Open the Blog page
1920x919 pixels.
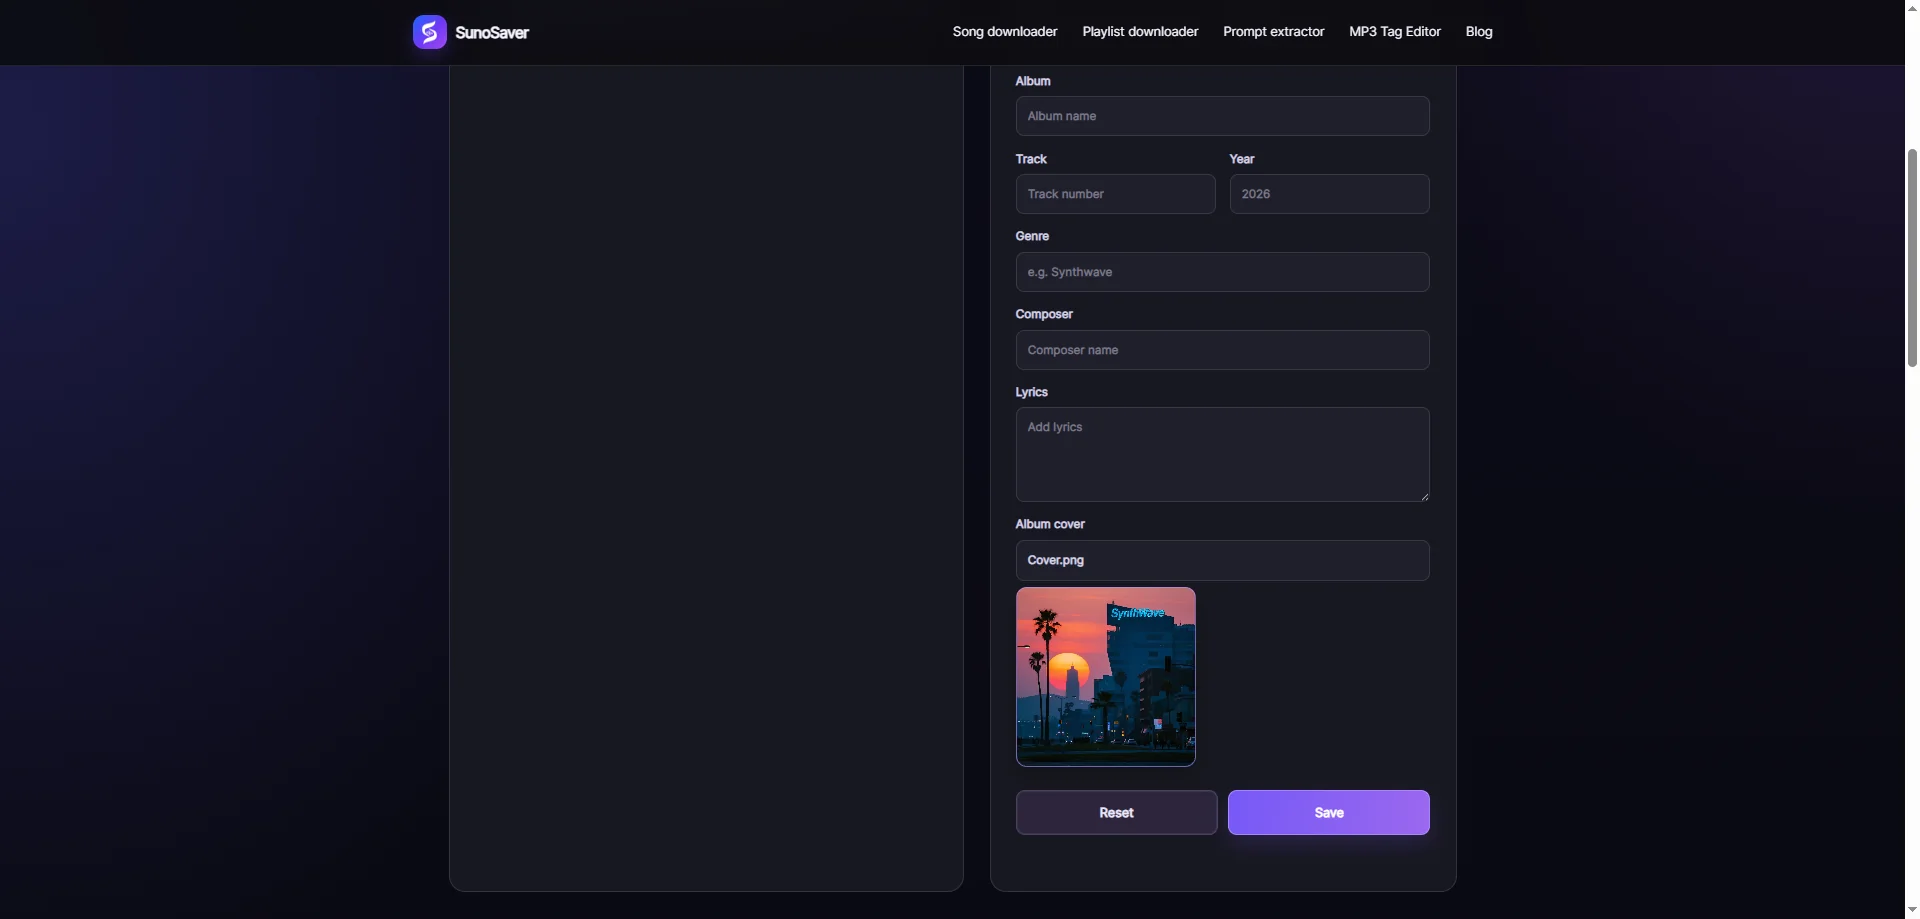(1478, 32)
